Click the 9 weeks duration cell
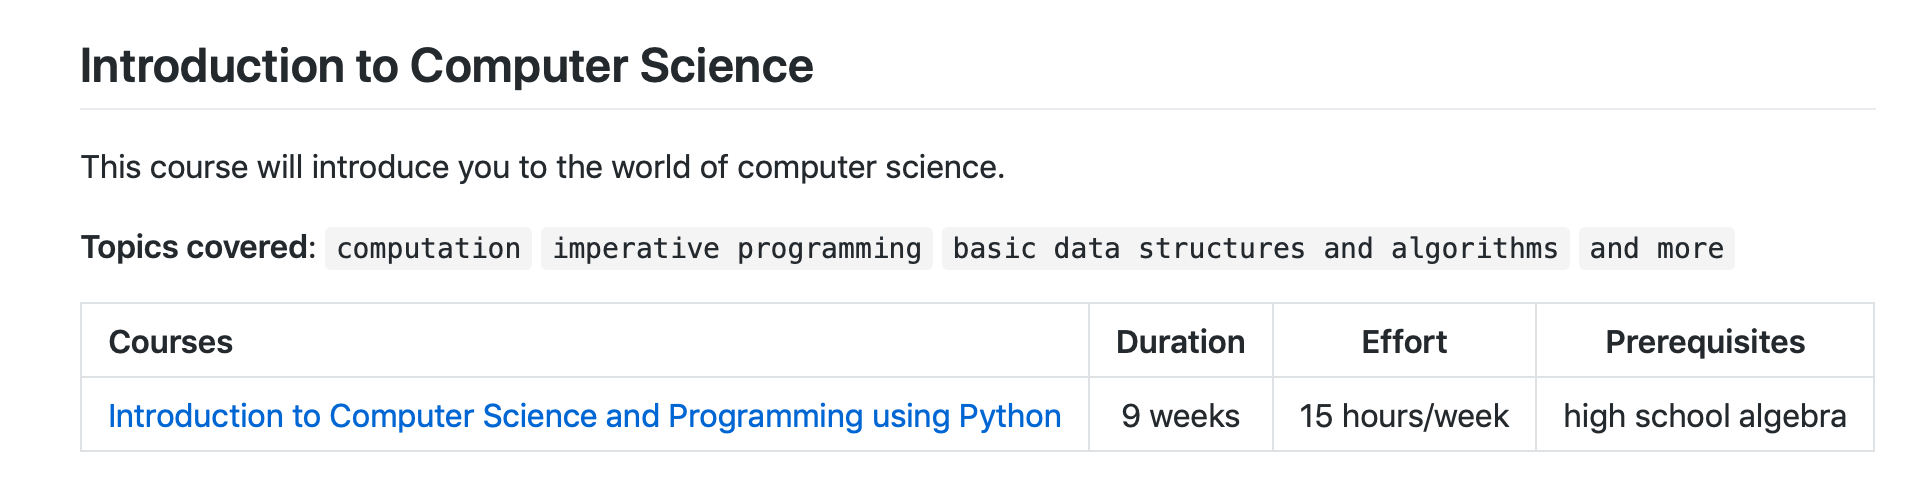 pos(1181,416)
